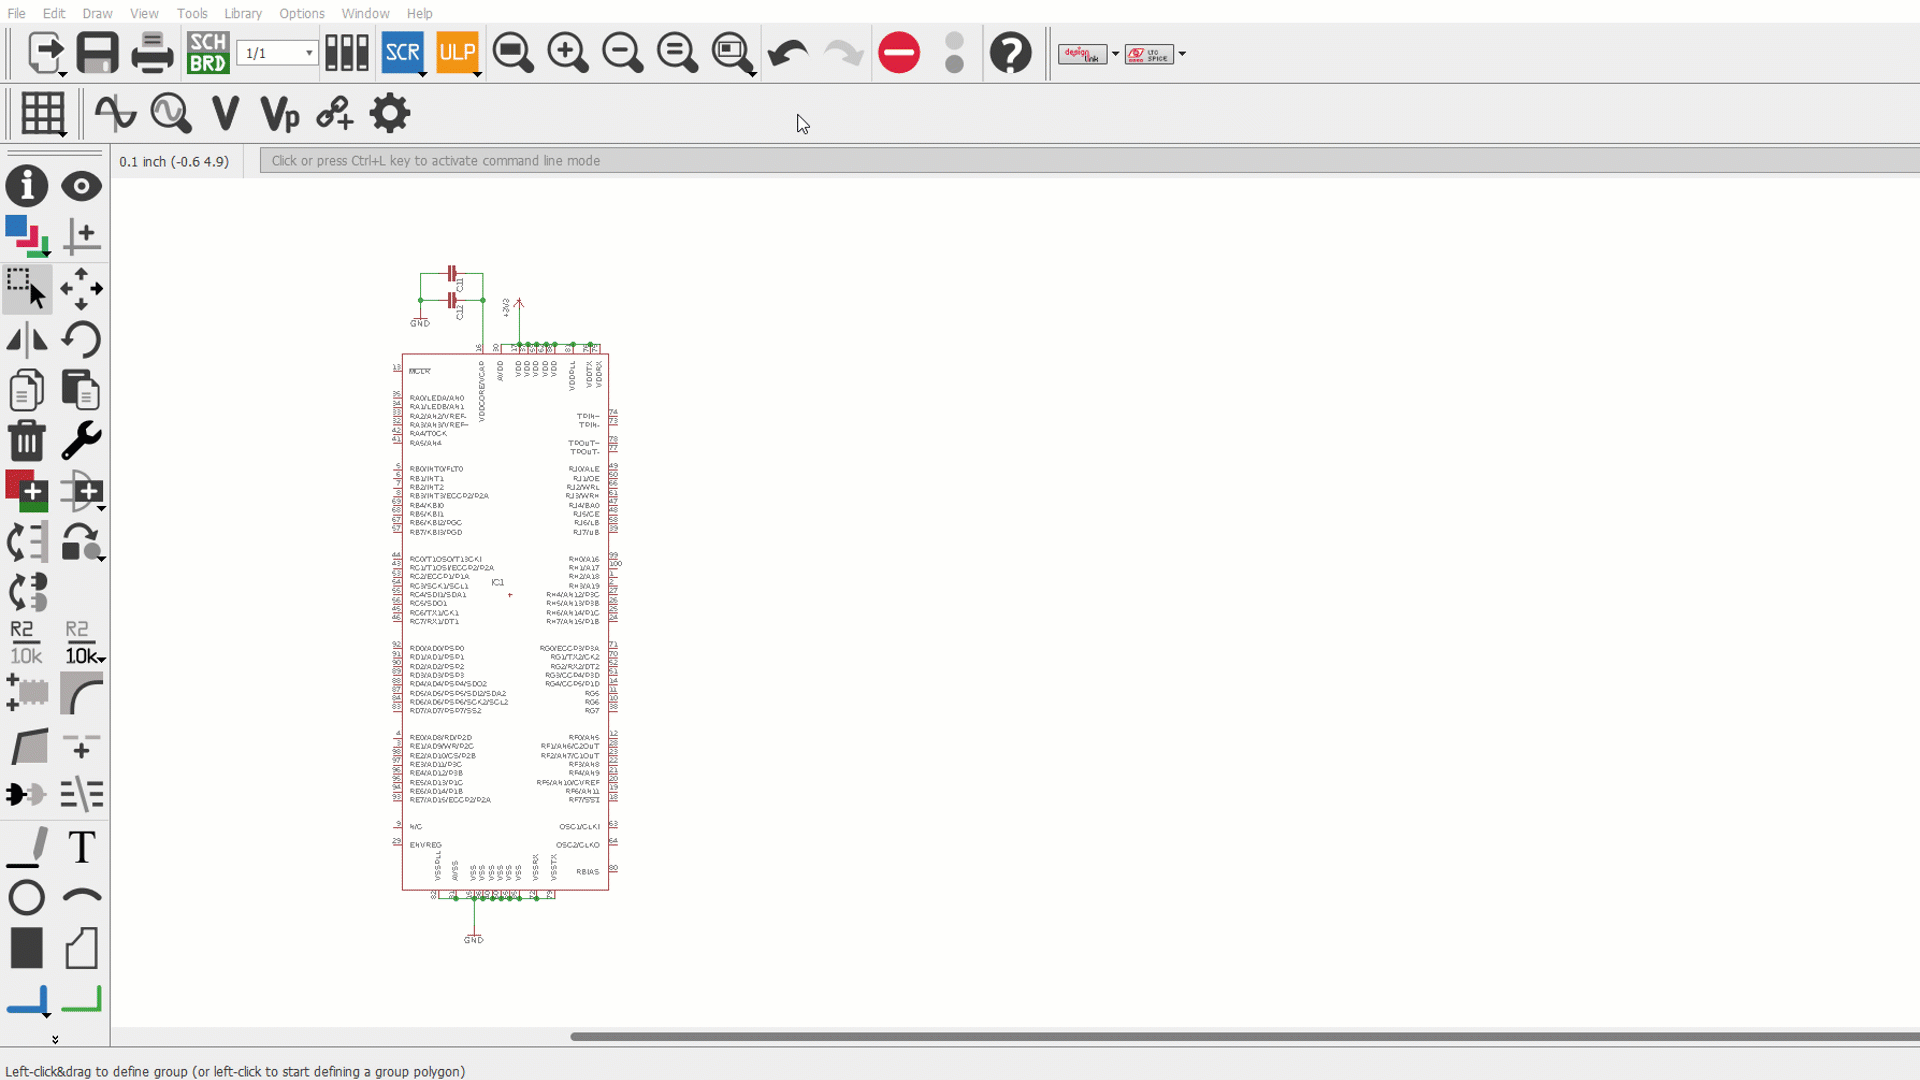Click the Go traffic light icon
Image resolution: width=1920 pixels, height=1080 pixels.
pos(954,53)
